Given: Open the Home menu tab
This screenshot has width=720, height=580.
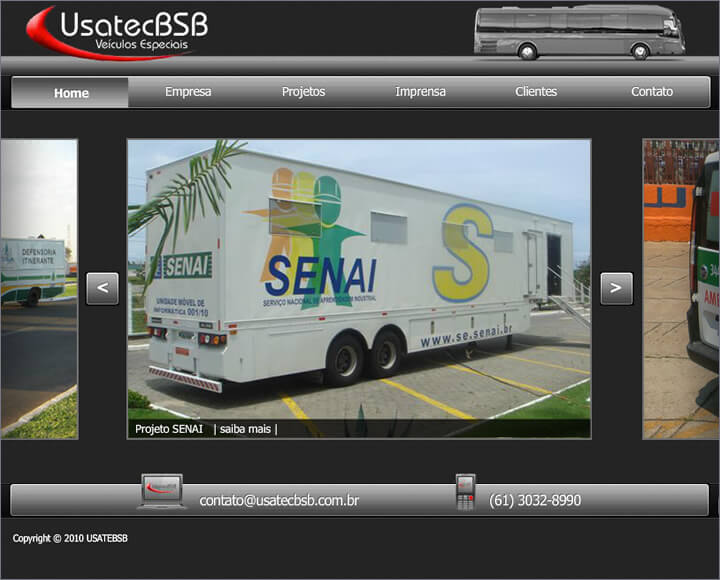Looking at the screenshot, I should point(71,93).
